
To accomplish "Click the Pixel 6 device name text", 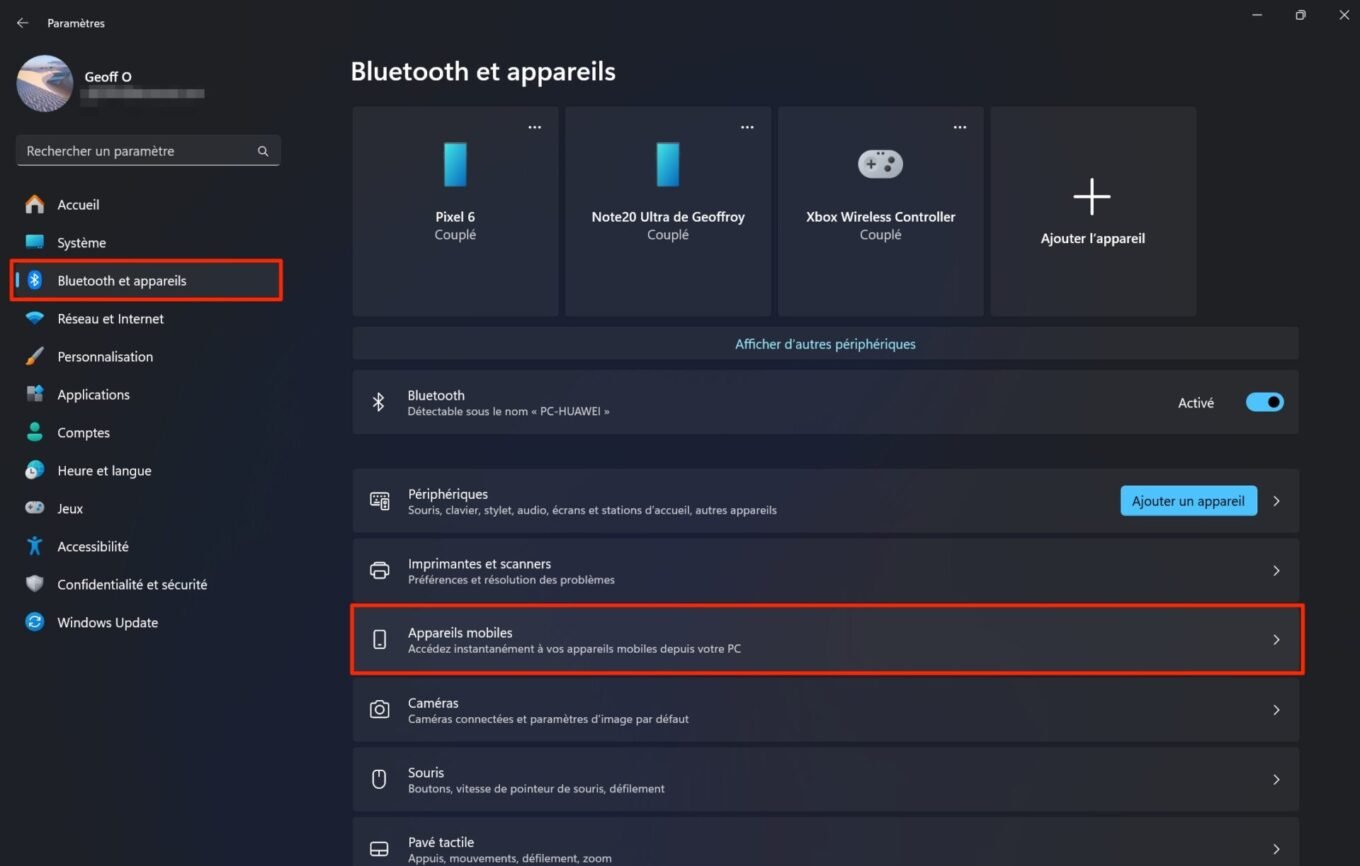I will click(455, 217).
